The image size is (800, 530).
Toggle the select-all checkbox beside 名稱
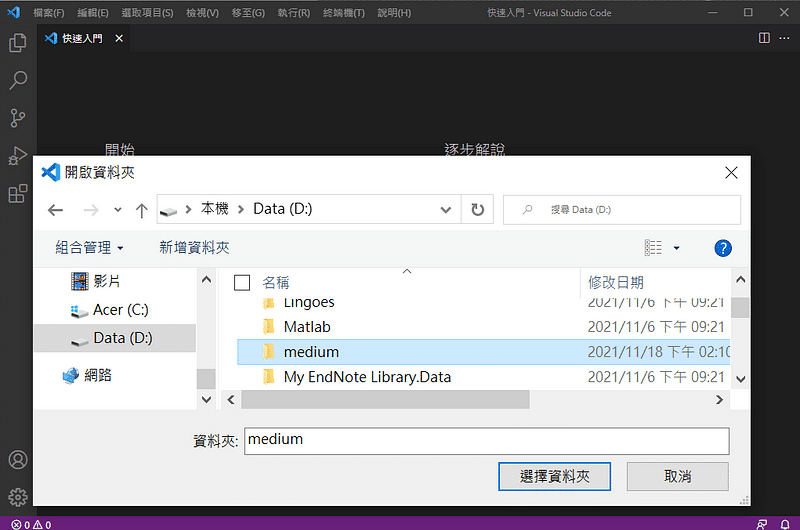point(241,283)
